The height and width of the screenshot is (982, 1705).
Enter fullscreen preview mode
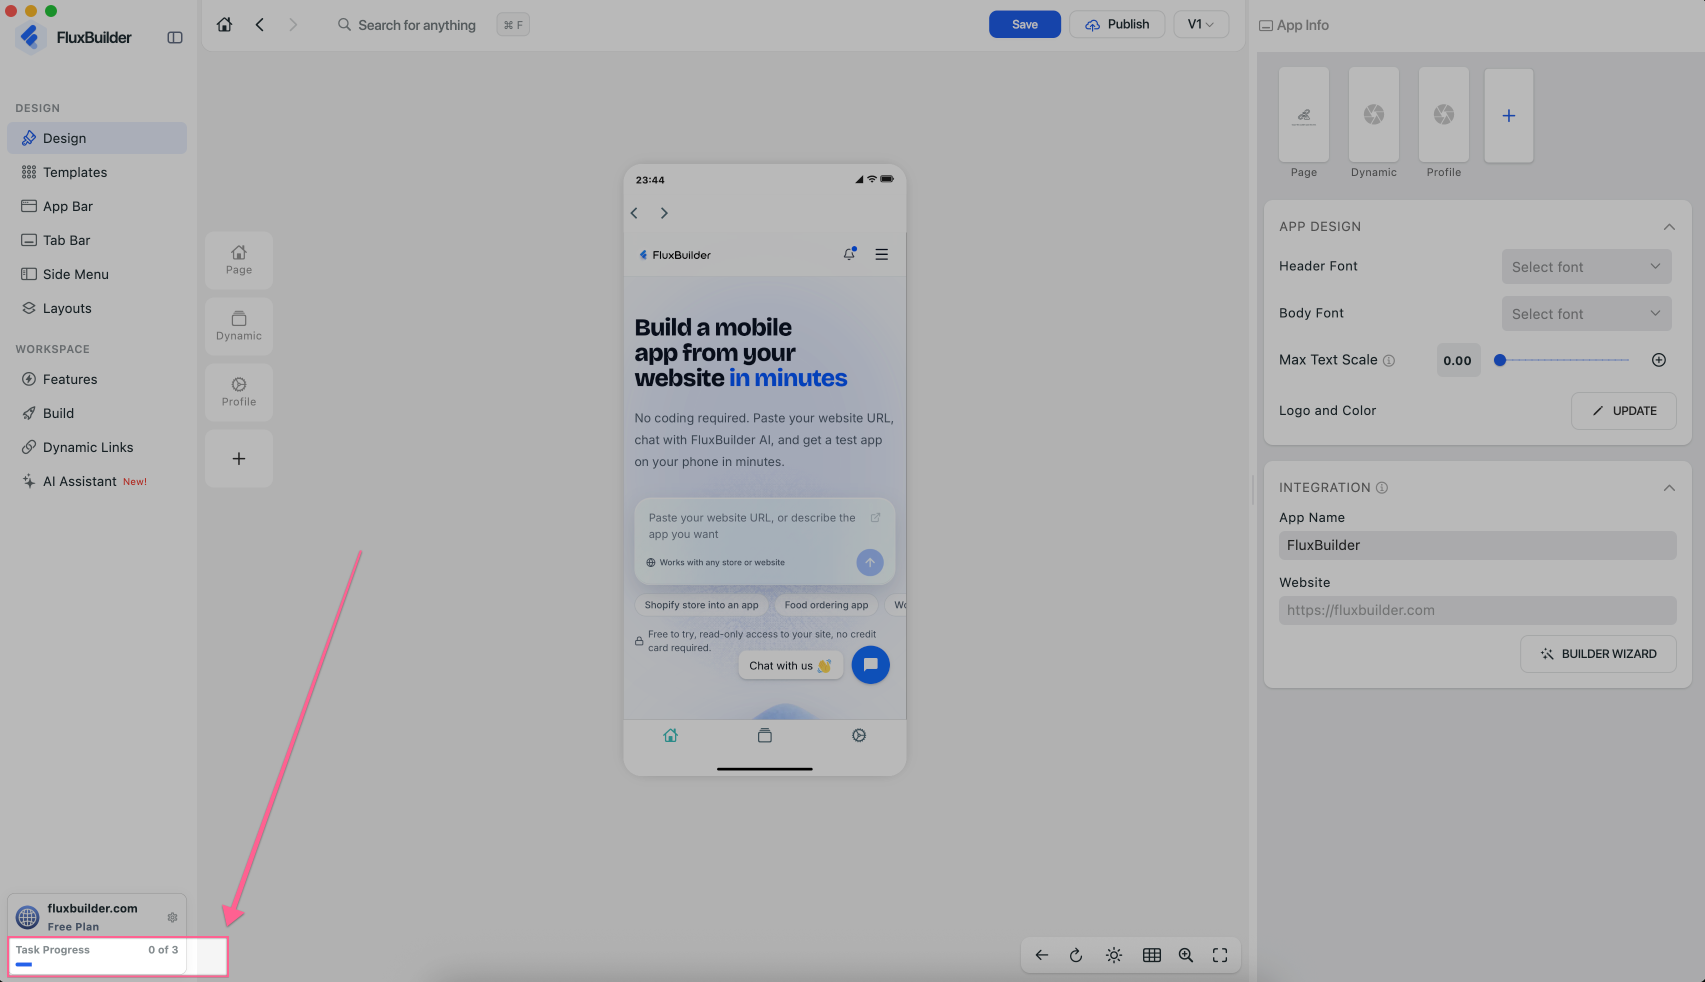1220,955
